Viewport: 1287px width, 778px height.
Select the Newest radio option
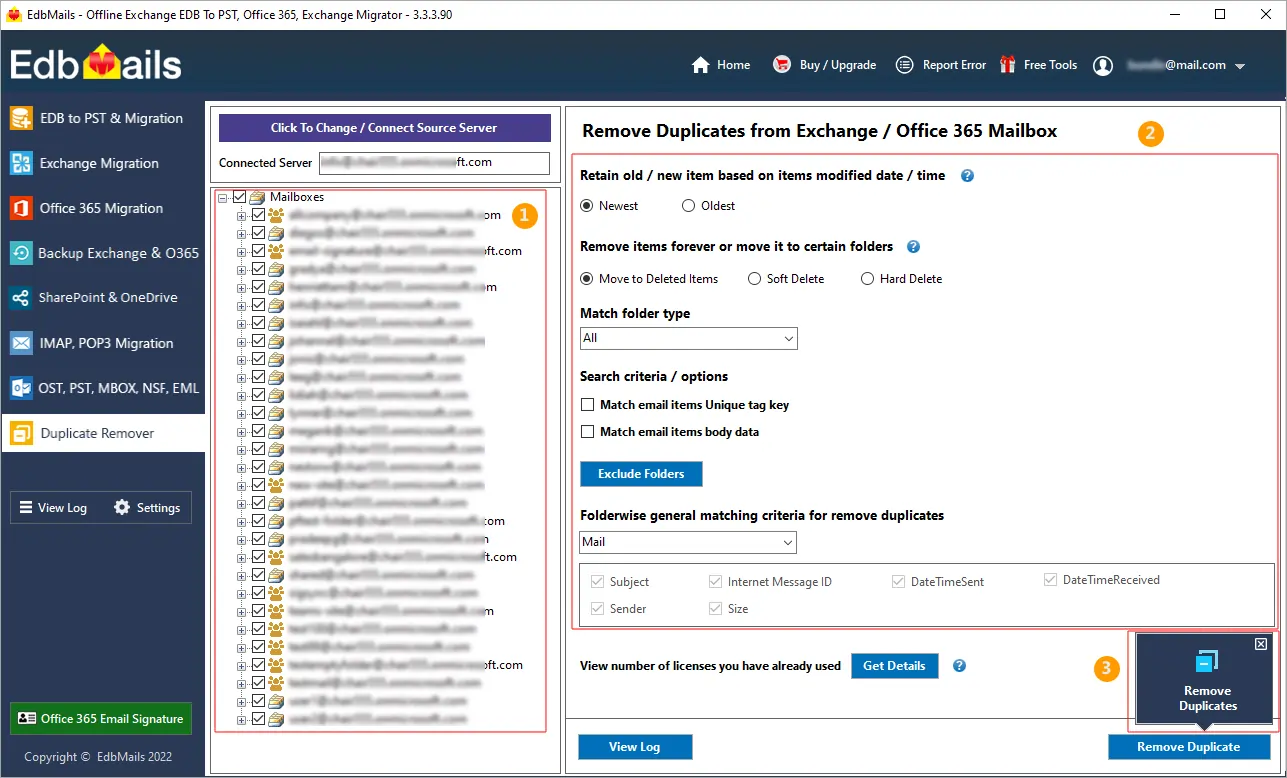(588, 206)
